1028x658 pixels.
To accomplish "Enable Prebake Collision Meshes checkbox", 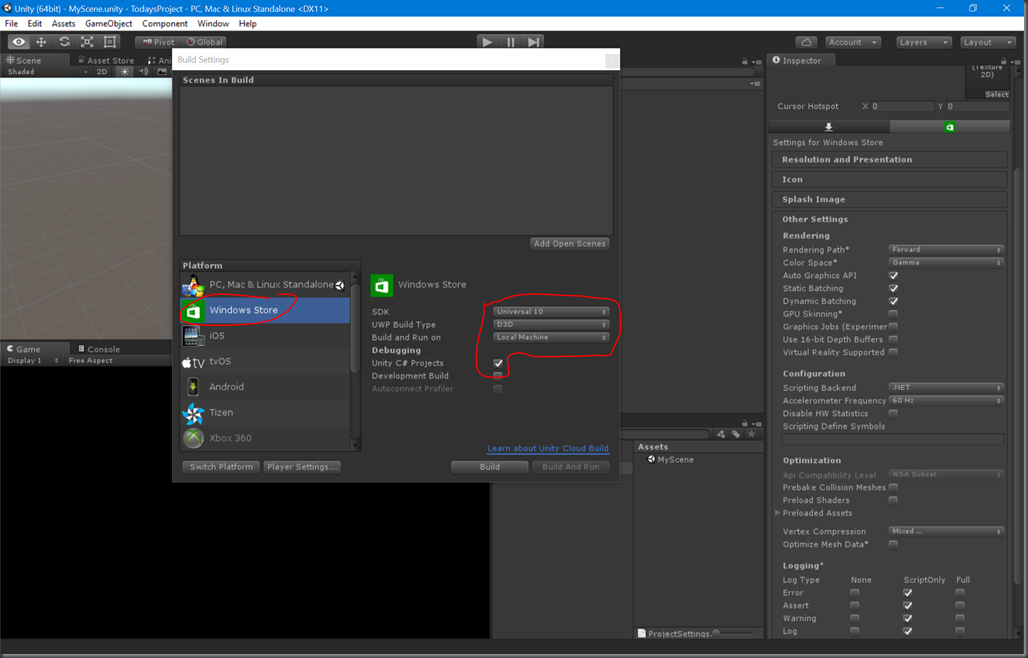I will [893, 488].
